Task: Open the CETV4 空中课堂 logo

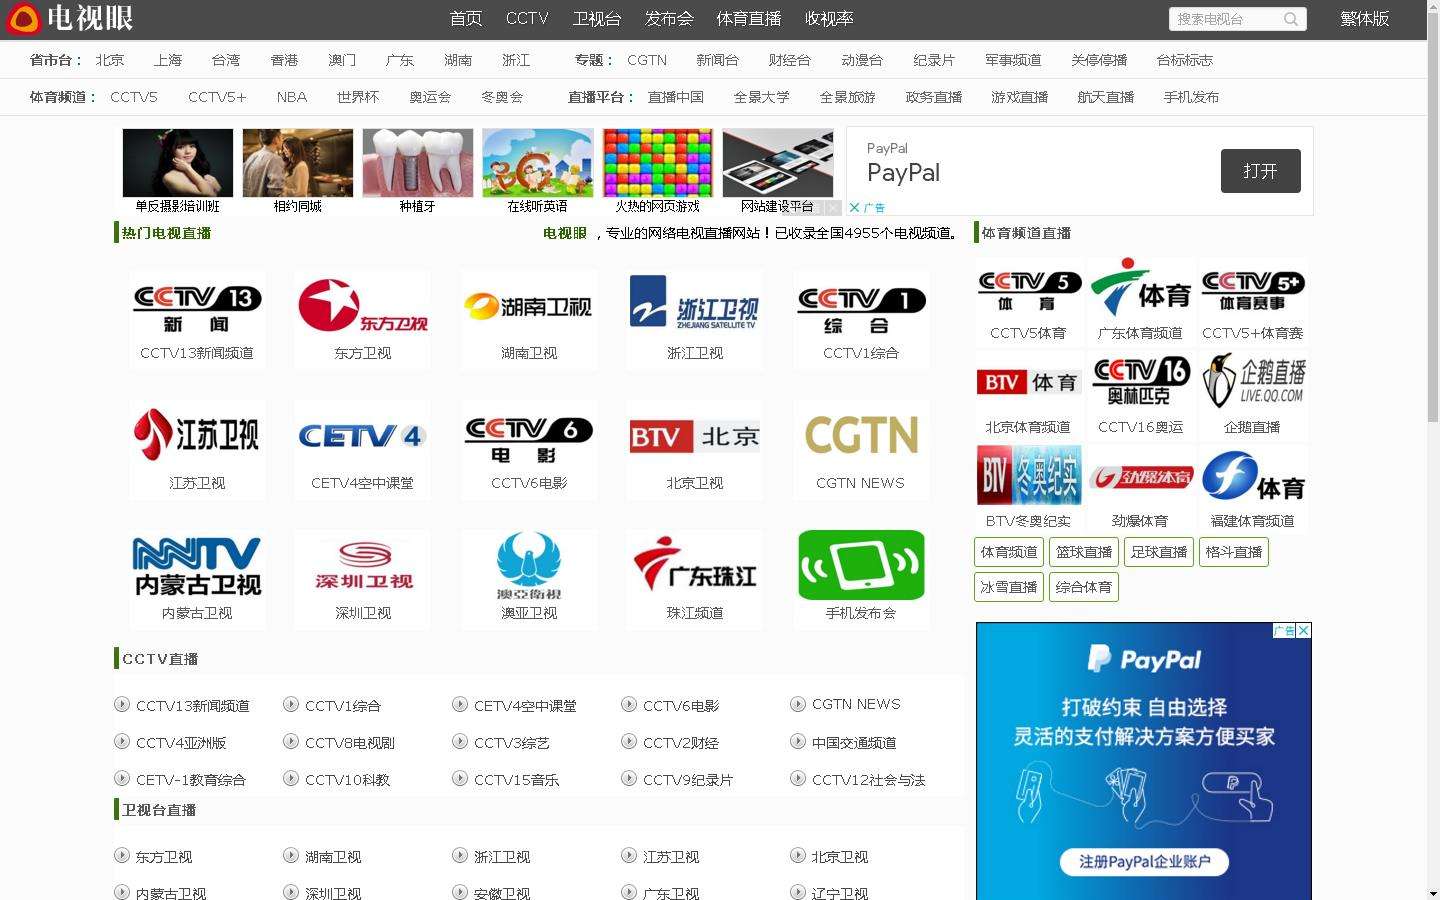Action: tap(363, 436)
